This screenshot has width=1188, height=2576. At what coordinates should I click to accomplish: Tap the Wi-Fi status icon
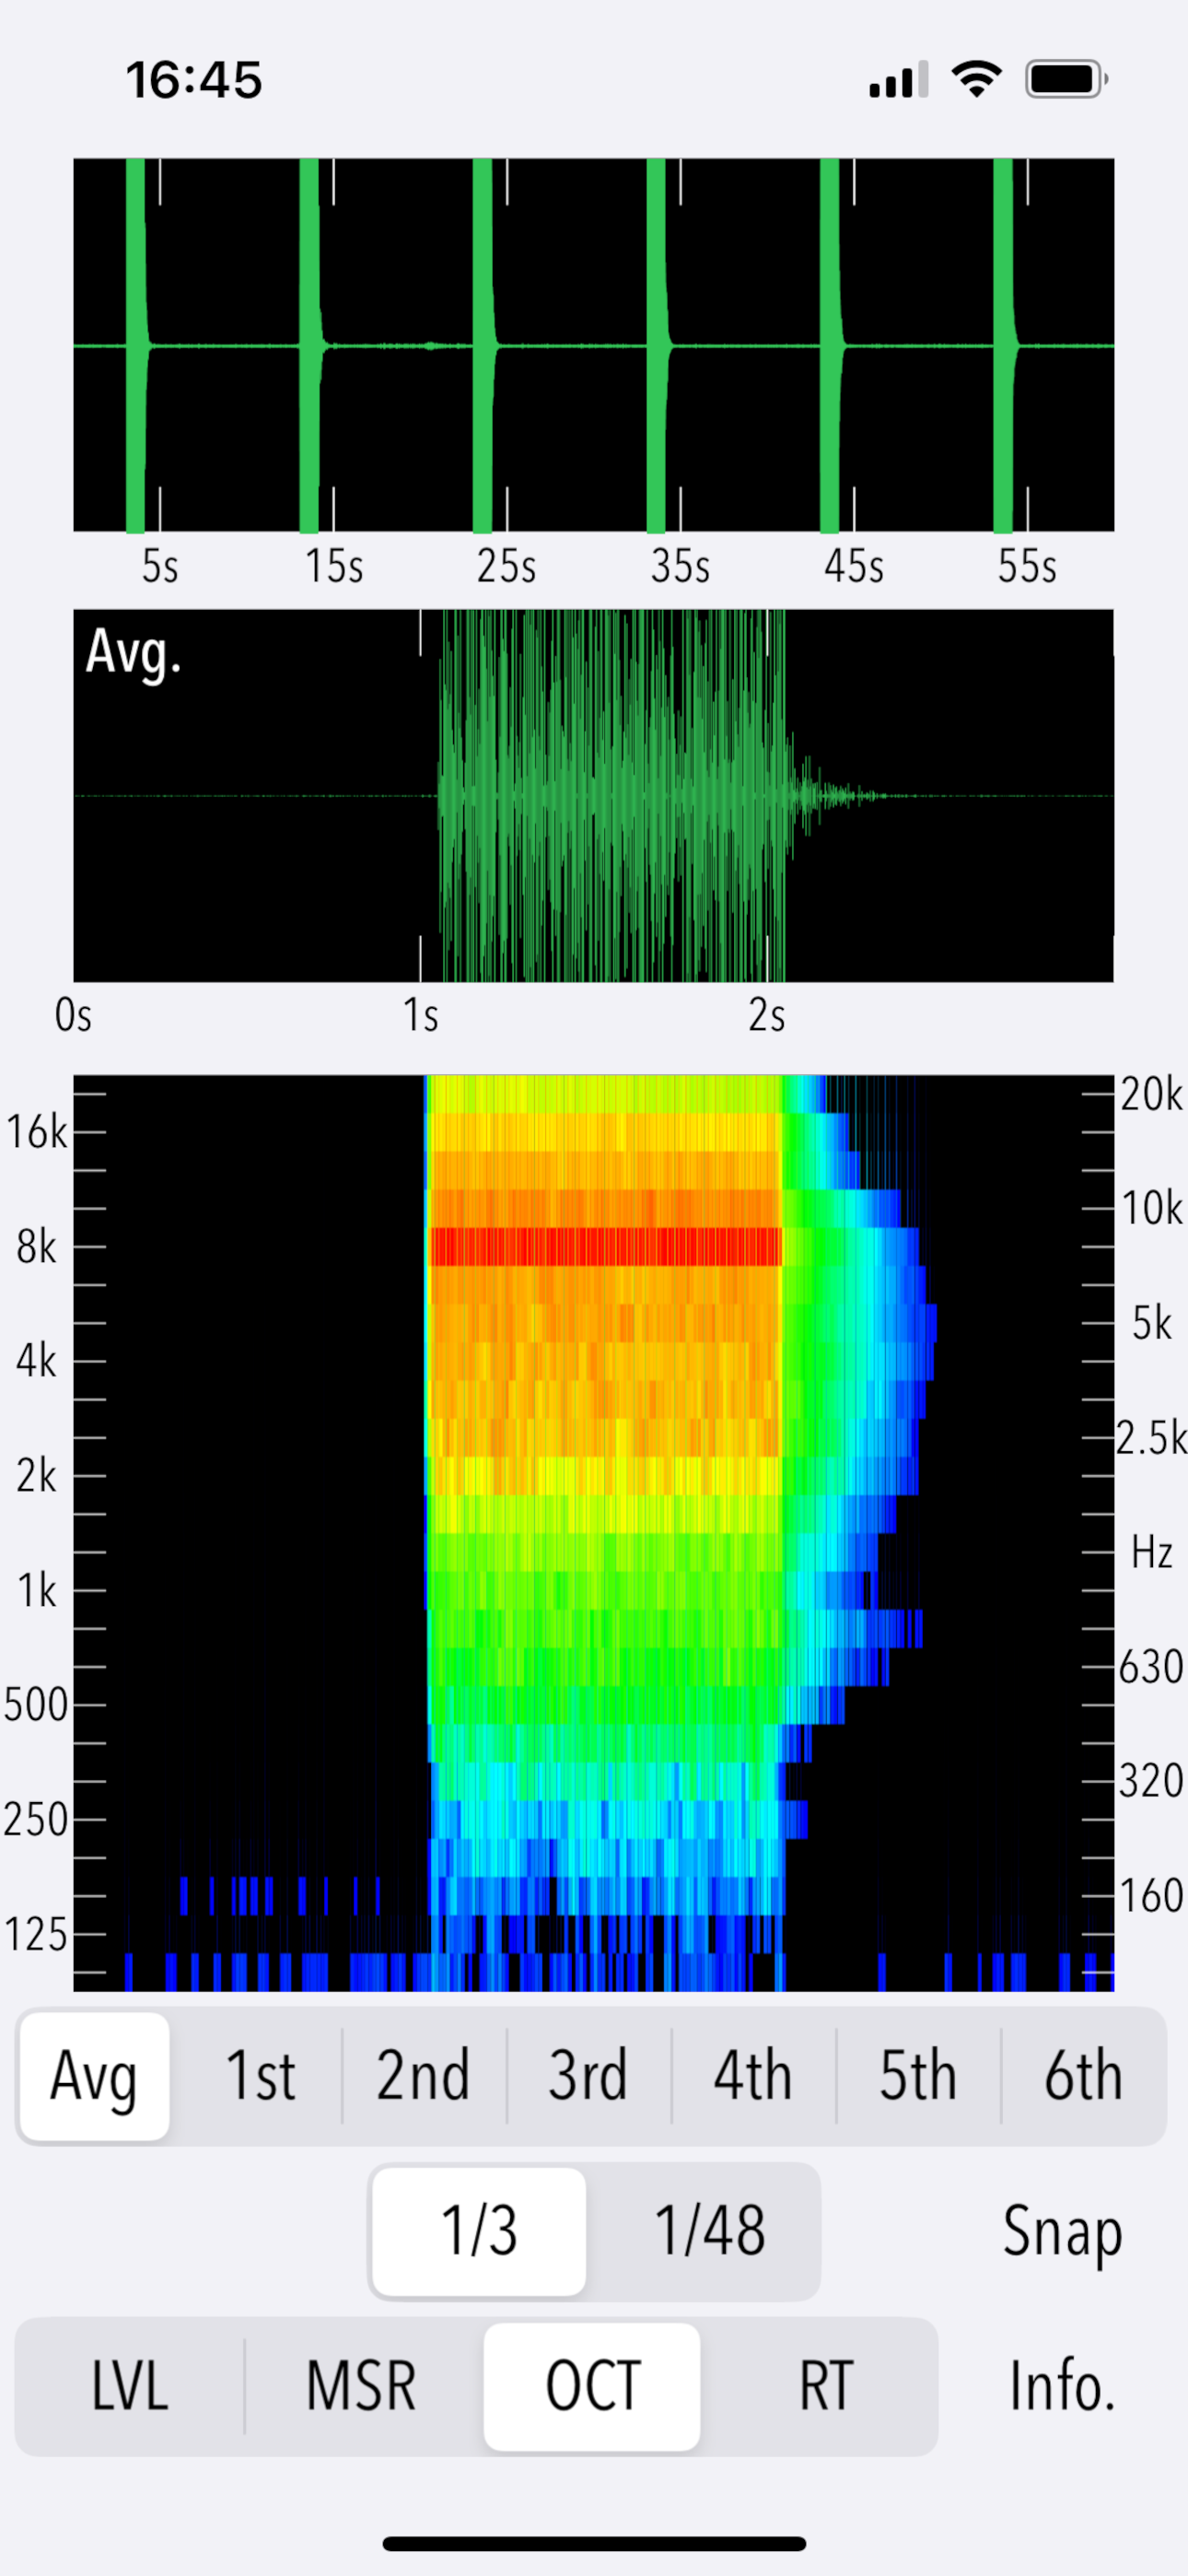977,79
